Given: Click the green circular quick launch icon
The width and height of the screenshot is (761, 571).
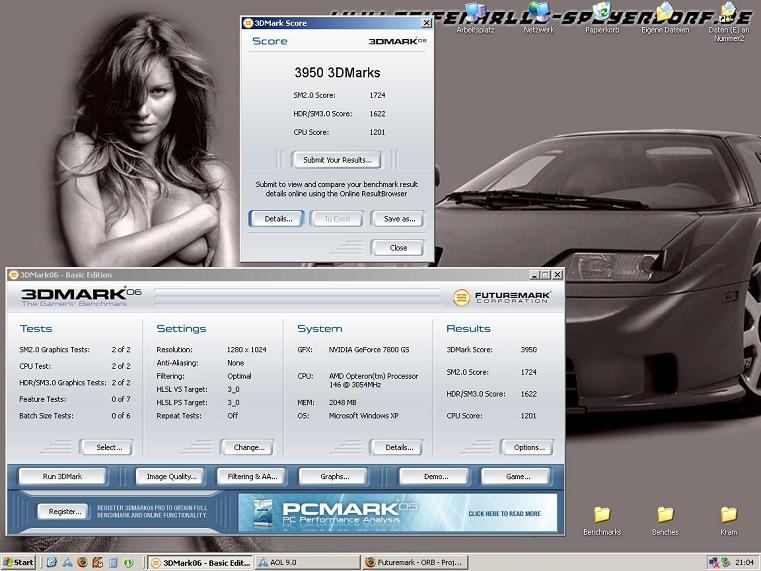Looking at the screenshot, I should (x=128, y=562).
